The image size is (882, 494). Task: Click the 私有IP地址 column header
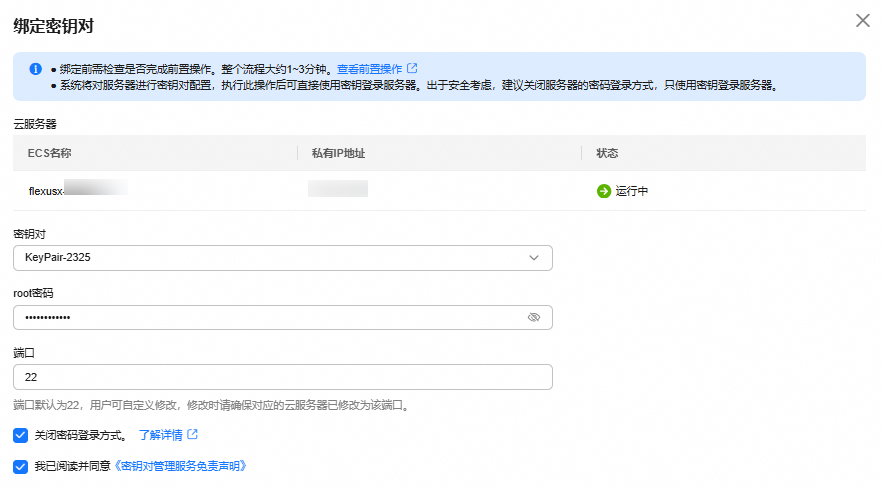click(339, 153)
